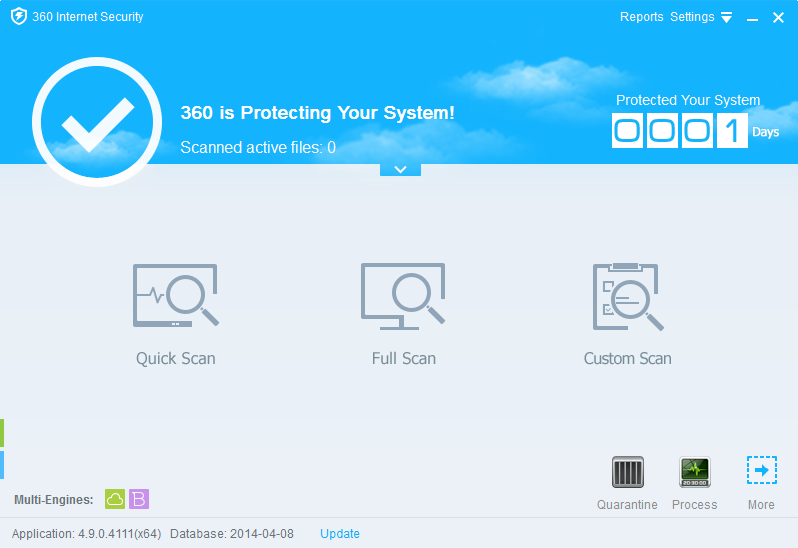Click the protected days counter
Viewport: 798px width, 548px height.
tap(680, 131)
